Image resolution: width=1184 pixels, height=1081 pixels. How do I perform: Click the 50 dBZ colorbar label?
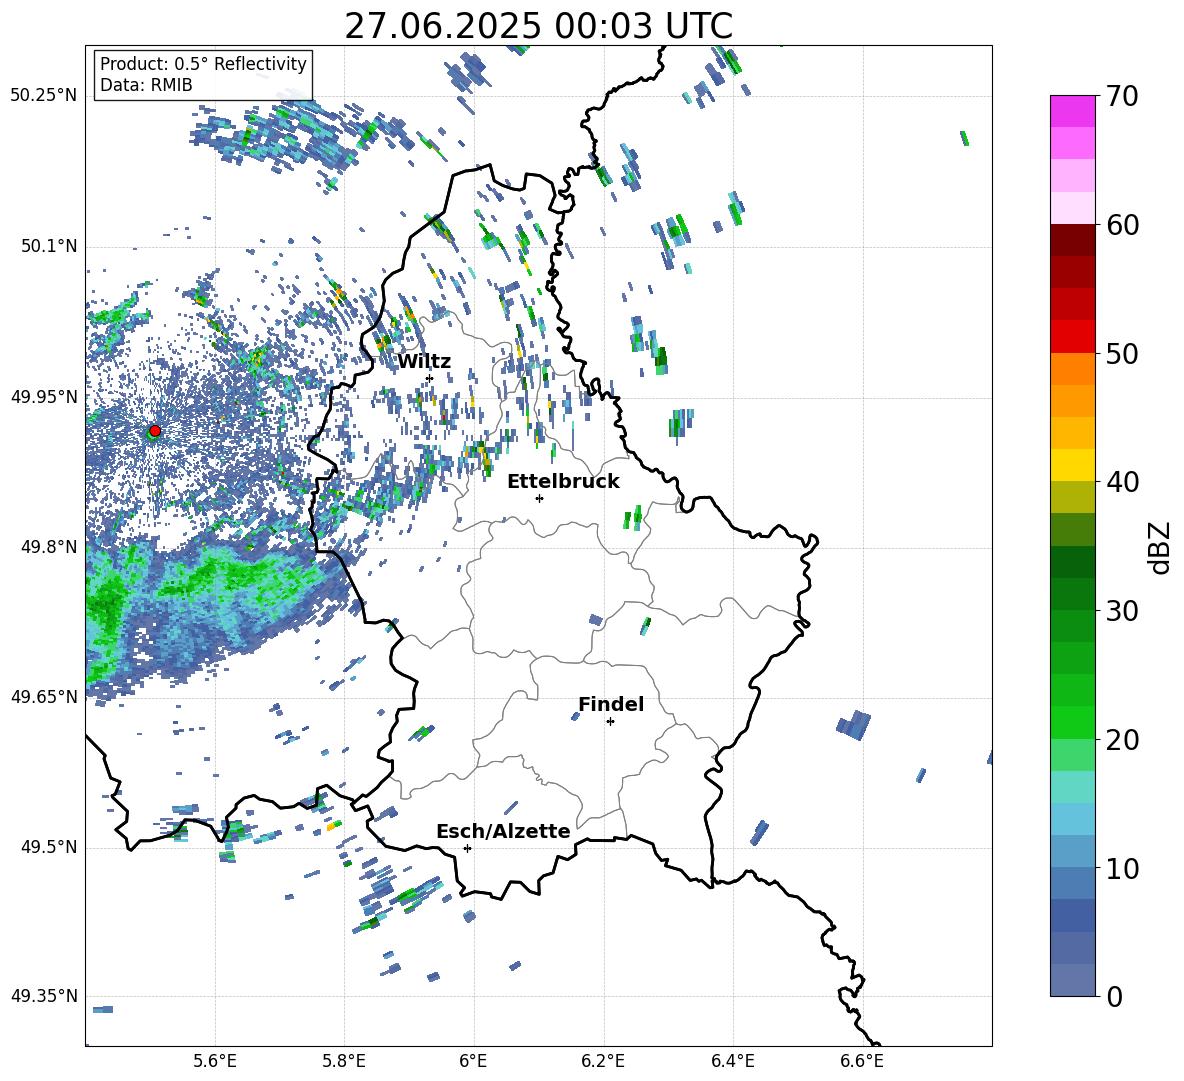pyautogui.click(x=1122, y=353)
